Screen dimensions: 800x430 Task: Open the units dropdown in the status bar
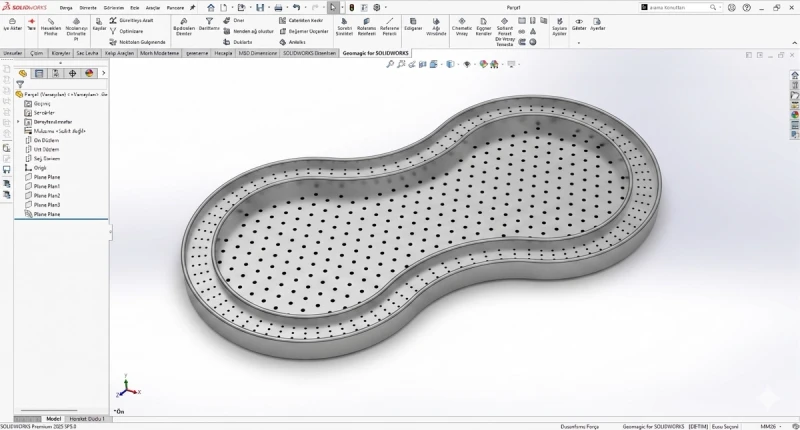781,426
